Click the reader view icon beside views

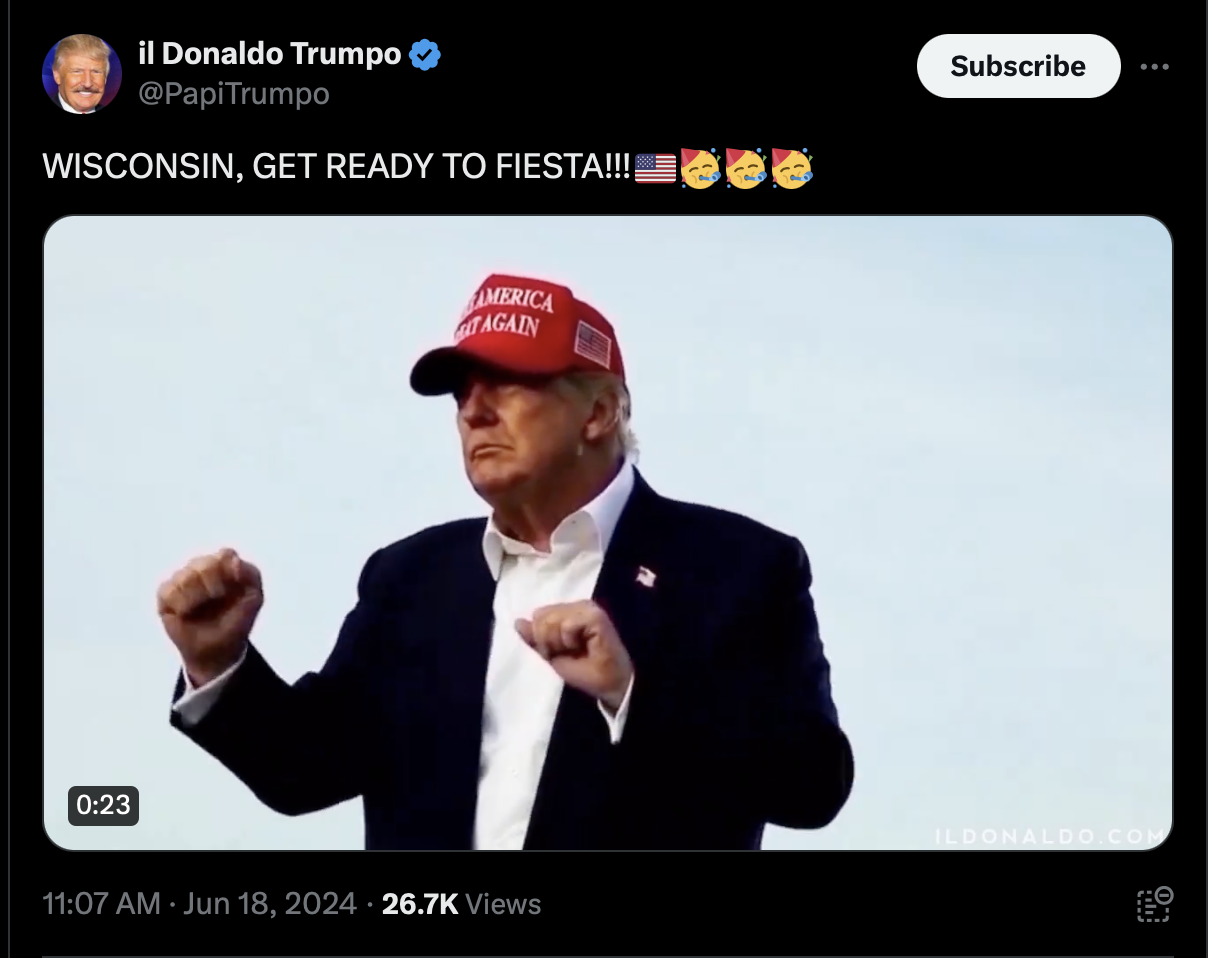click(1155, 904)
